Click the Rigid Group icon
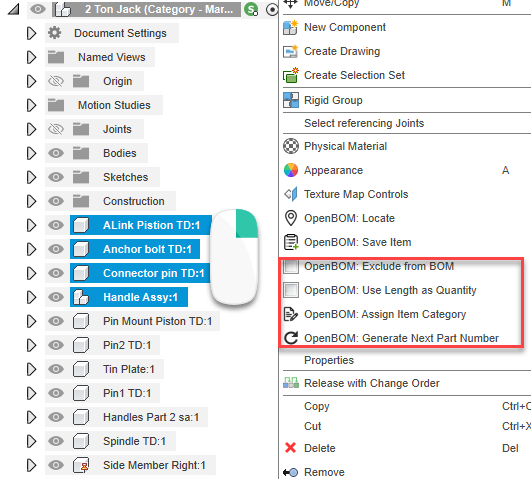 [x=291, y=100]
